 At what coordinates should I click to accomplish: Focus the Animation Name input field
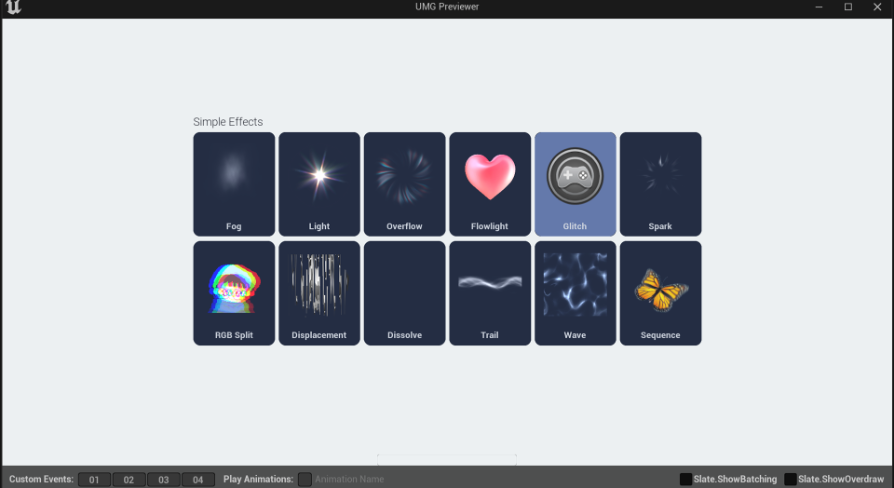[x=350, y=479]
